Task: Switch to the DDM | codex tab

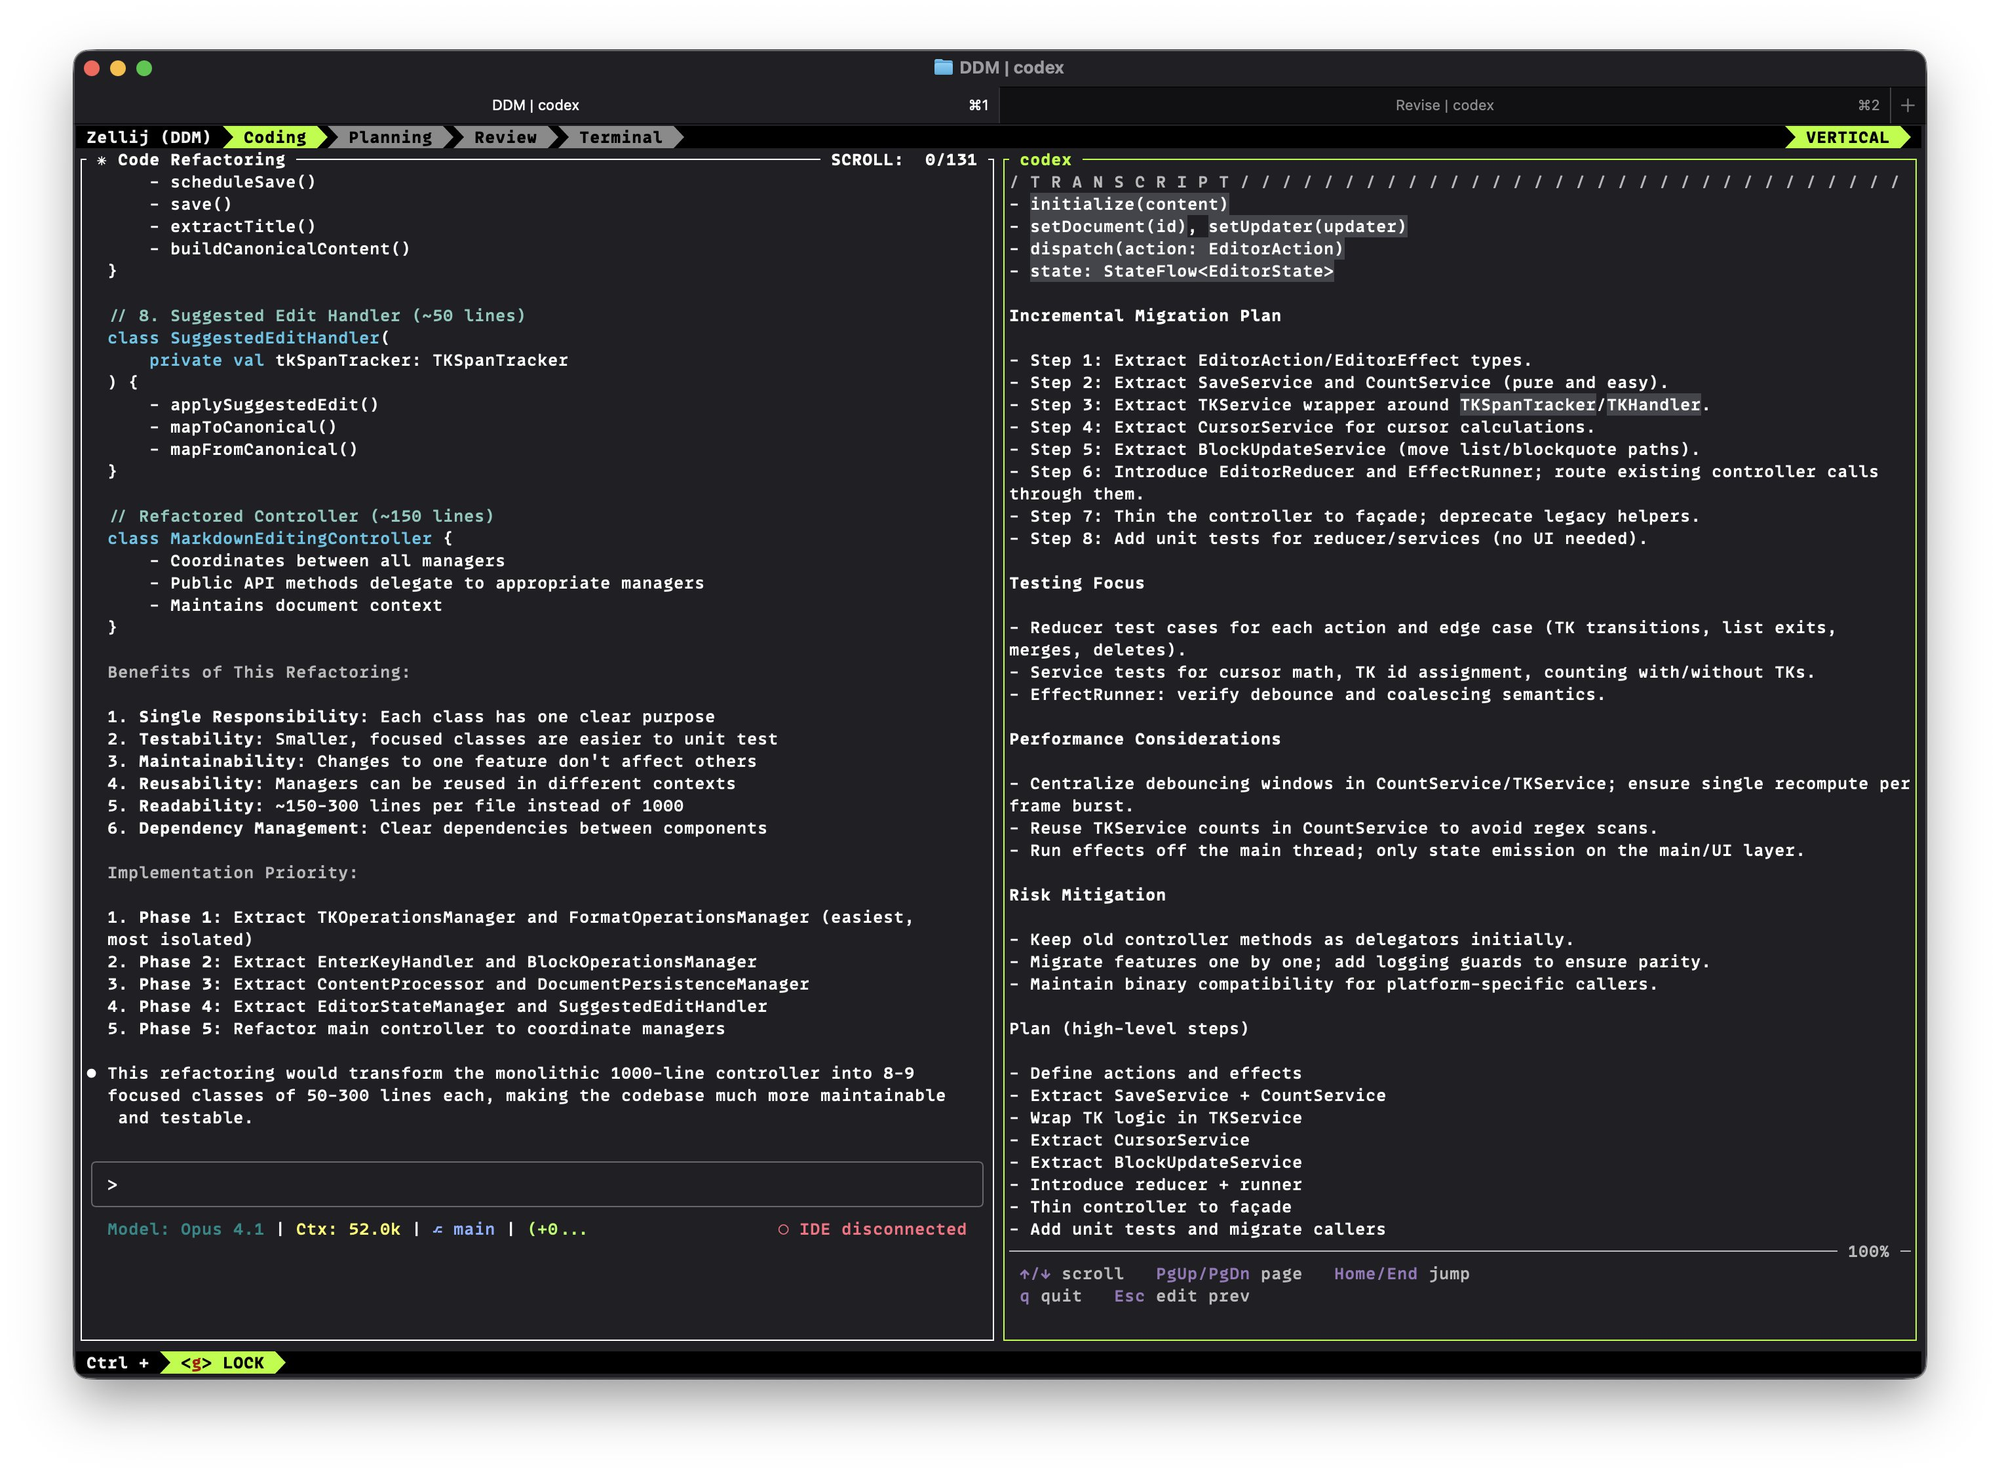Action: click(x=536, y=105)
